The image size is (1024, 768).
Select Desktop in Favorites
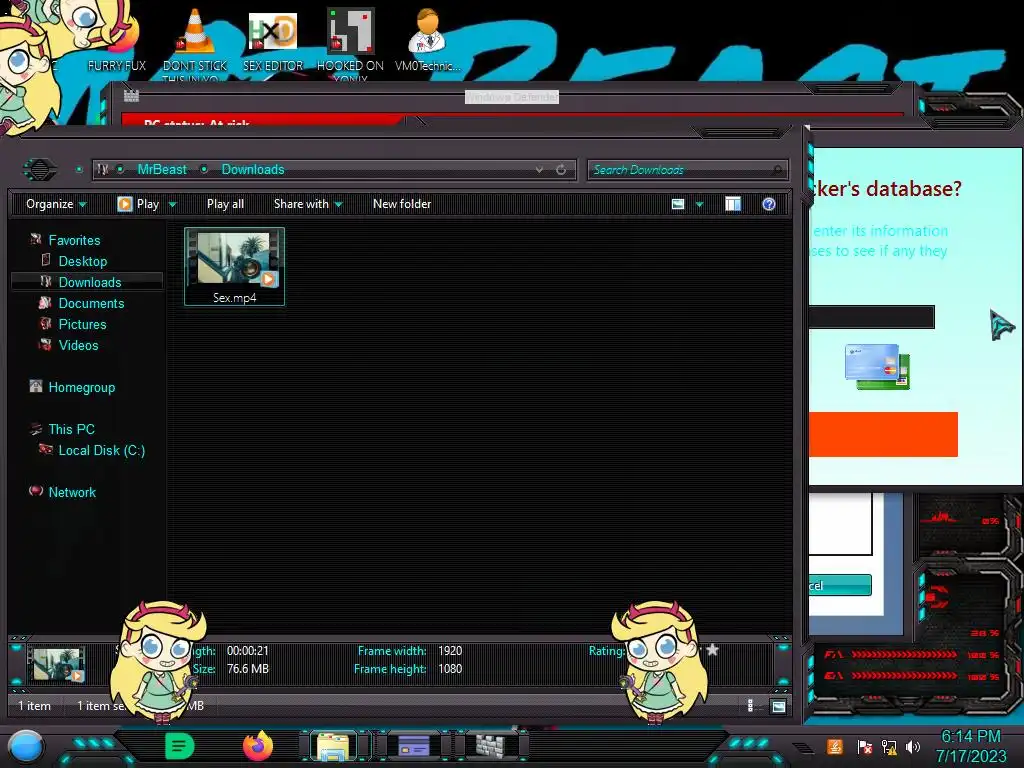[x=82, y=261]
